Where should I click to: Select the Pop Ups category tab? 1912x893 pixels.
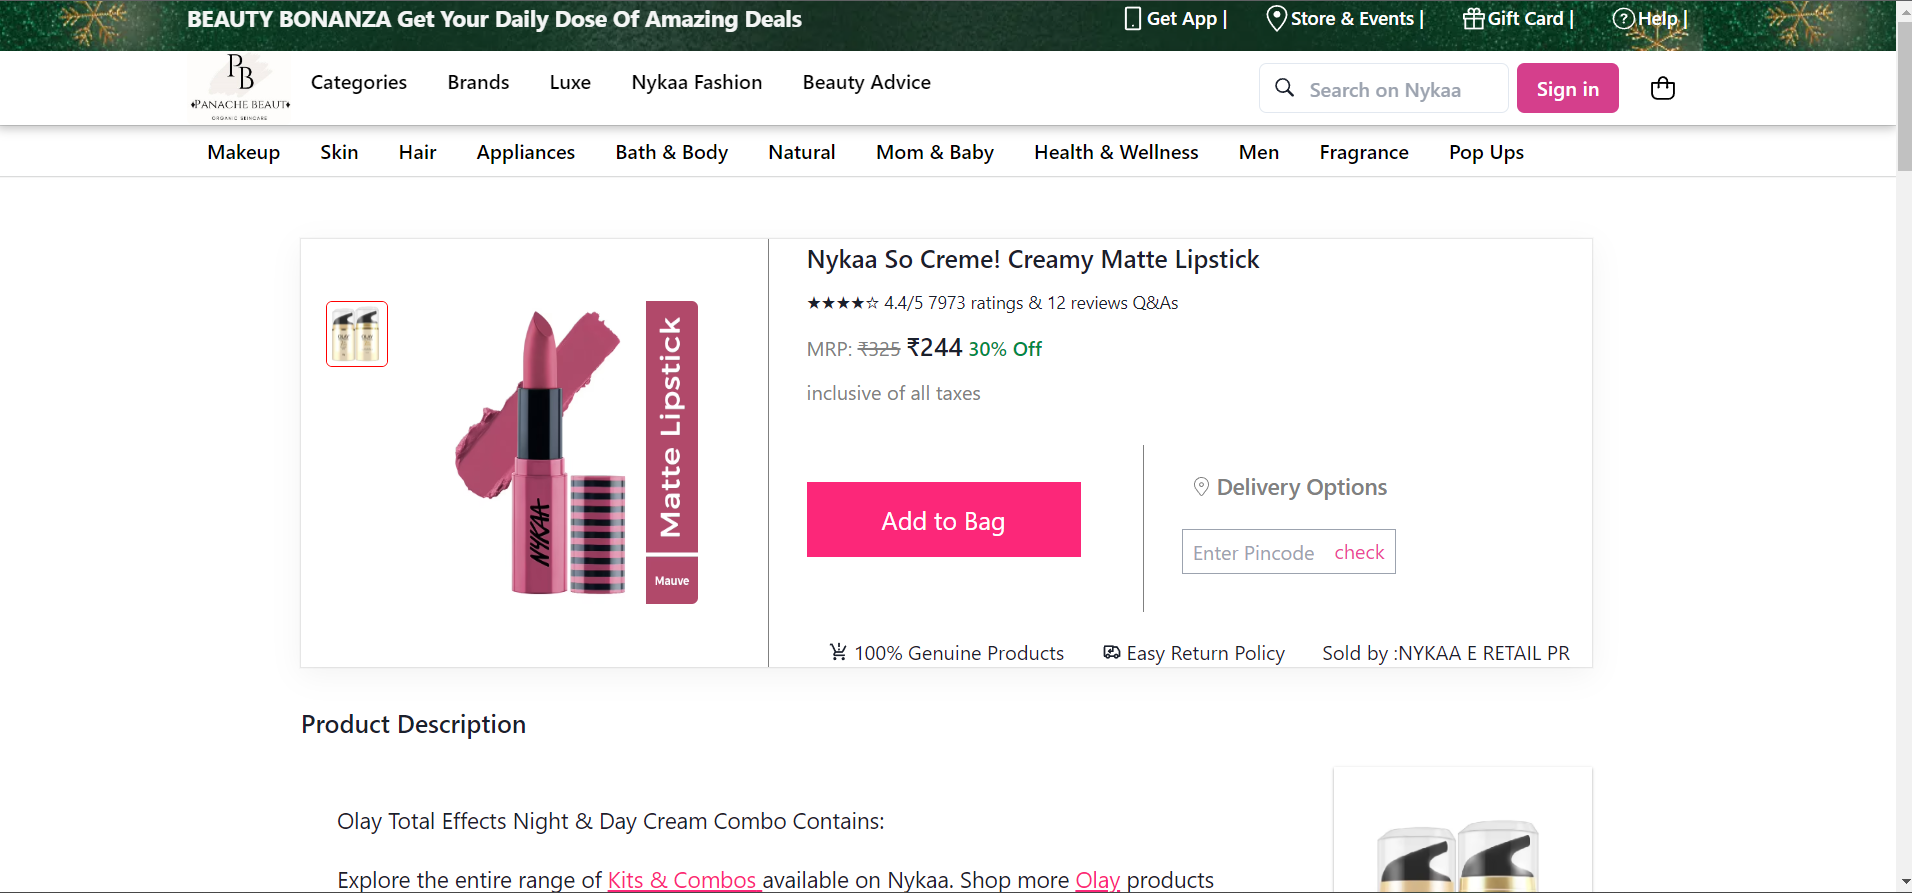[1486, 152]
